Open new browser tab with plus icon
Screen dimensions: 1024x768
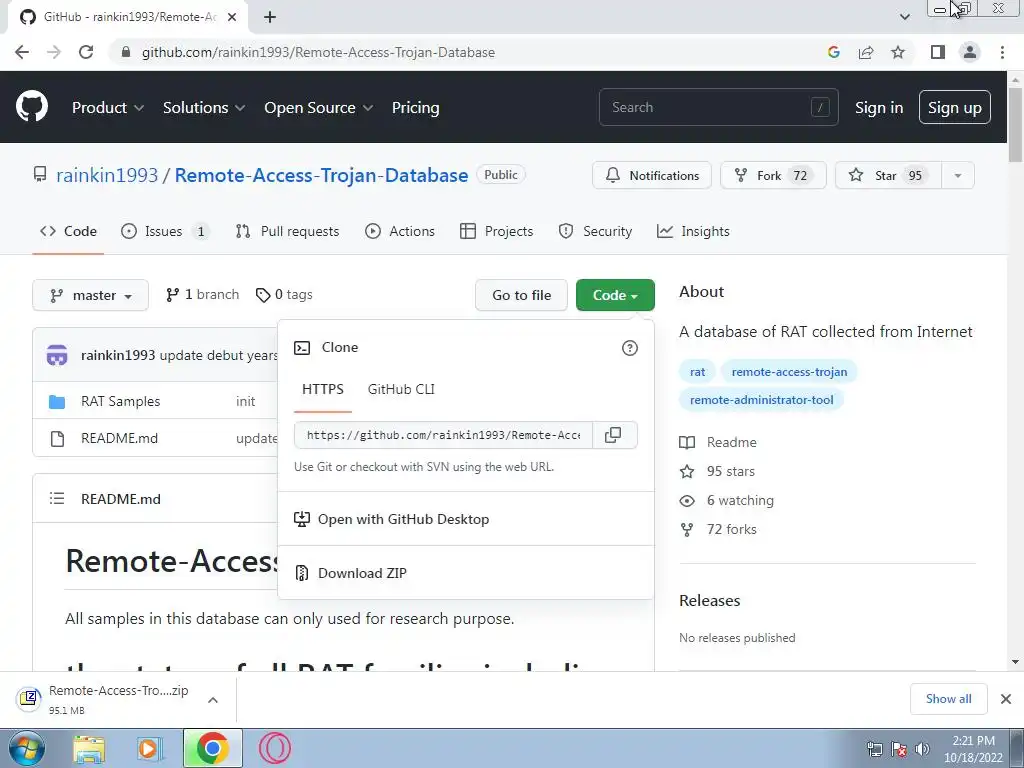270,17
